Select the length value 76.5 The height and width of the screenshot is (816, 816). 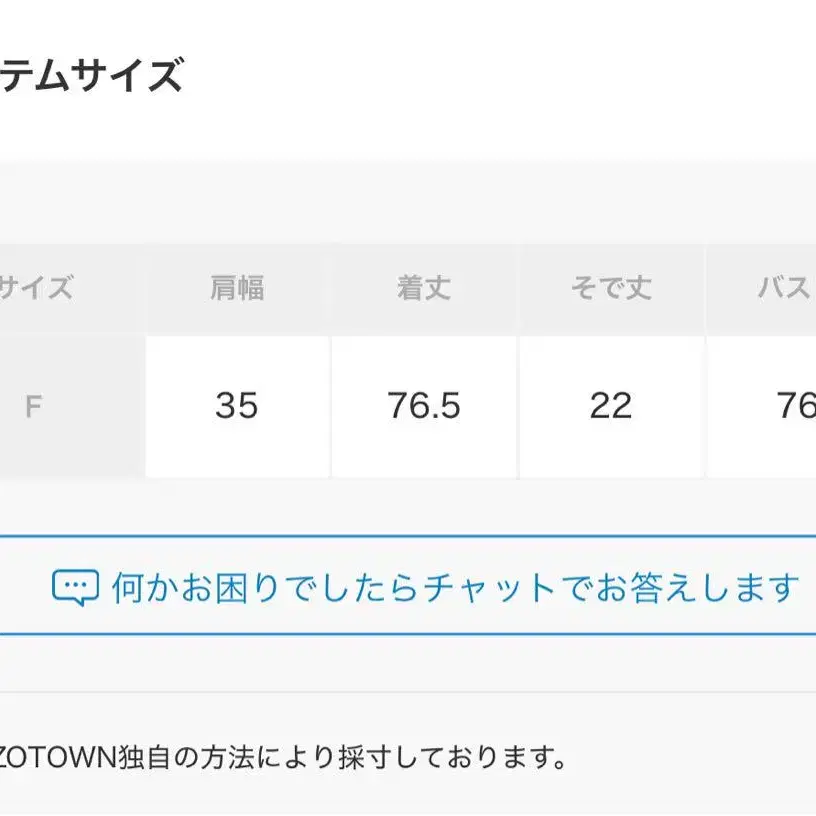click(424, 406)
